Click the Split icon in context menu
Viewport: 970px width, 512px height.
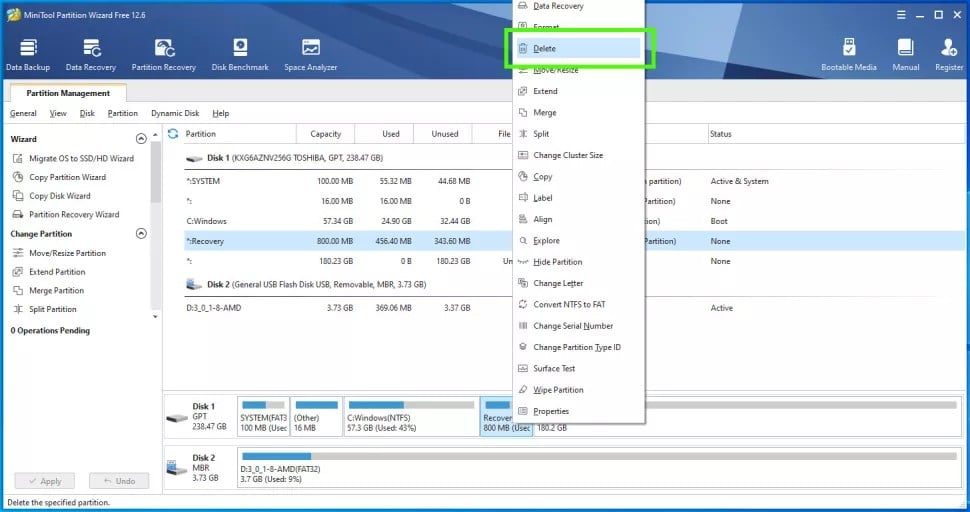pos(523,134)
